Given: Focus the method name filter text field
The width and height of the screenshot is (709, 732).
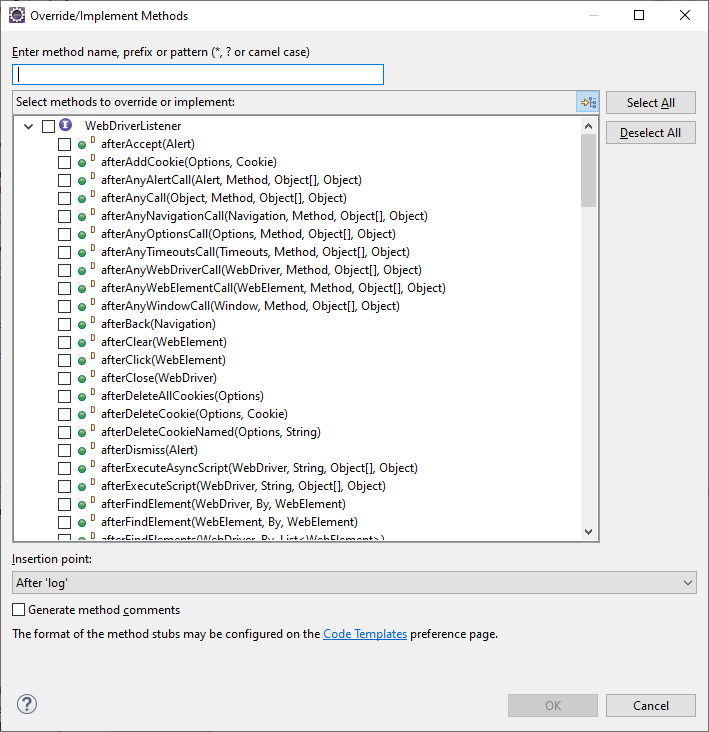Looking at the screenshot, I should pyautogui.click(x=198, y=75).
